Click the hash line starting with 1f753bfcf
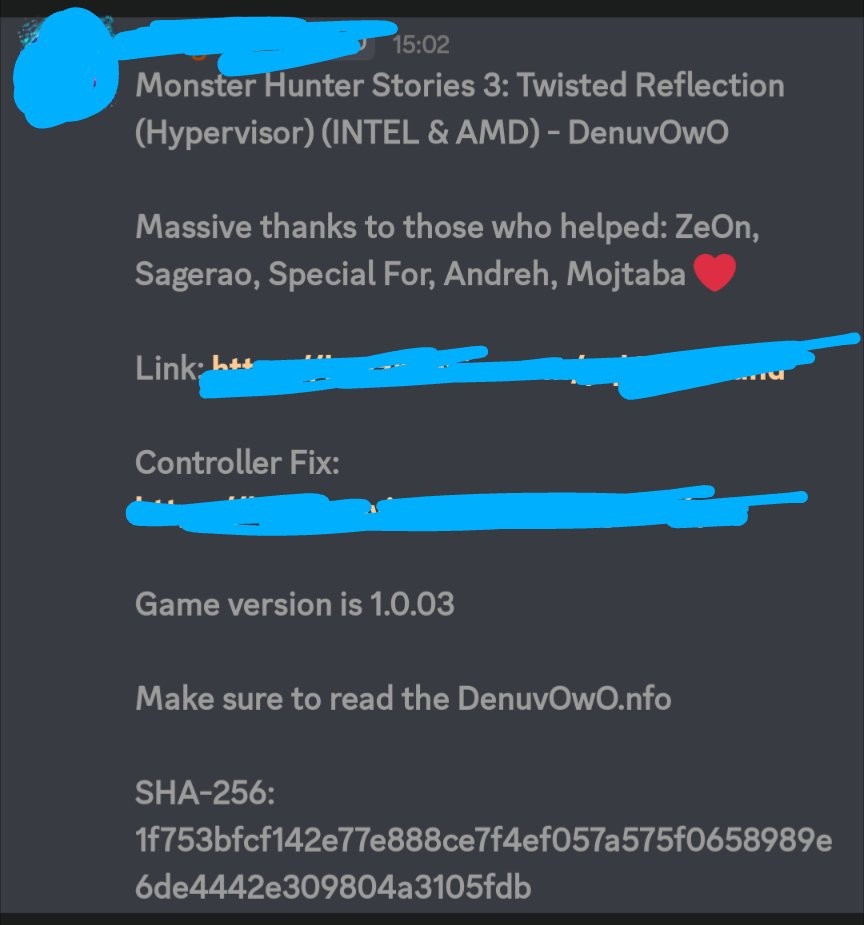This screenshot has height=925, width=864. coord(484,839)
